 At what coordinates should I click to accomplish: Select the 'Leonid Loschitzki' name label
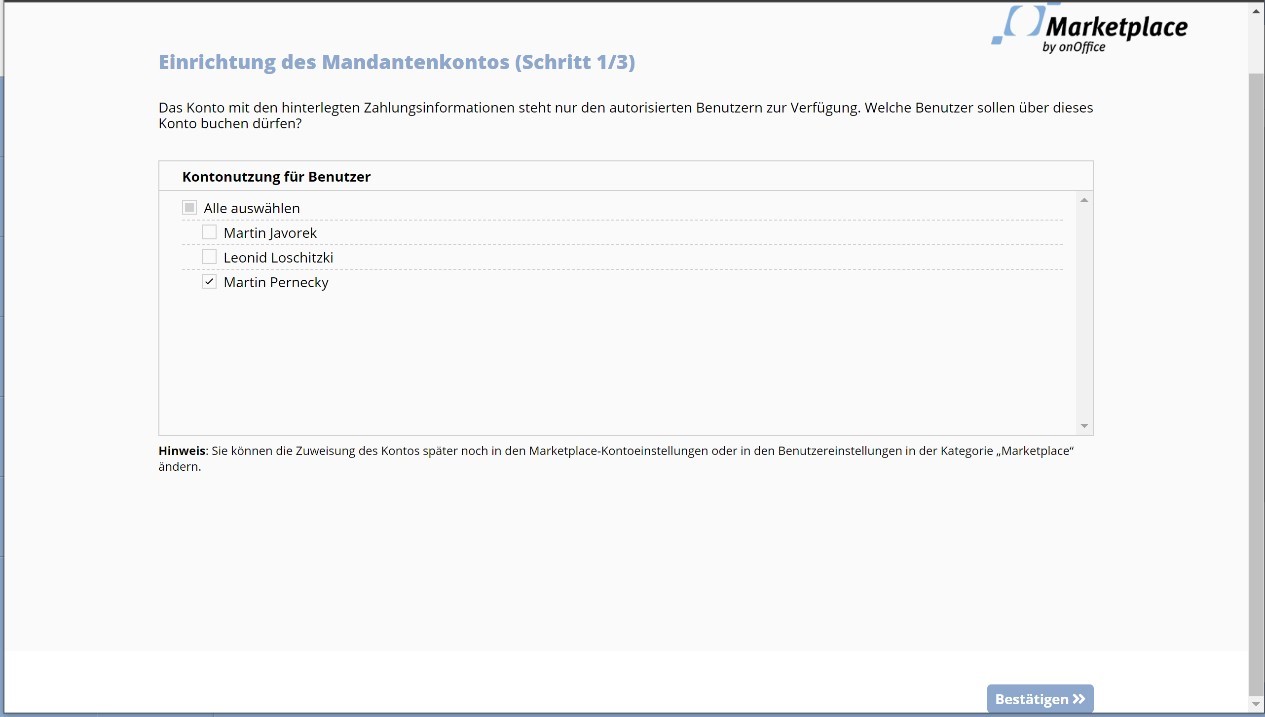[278, 258]
